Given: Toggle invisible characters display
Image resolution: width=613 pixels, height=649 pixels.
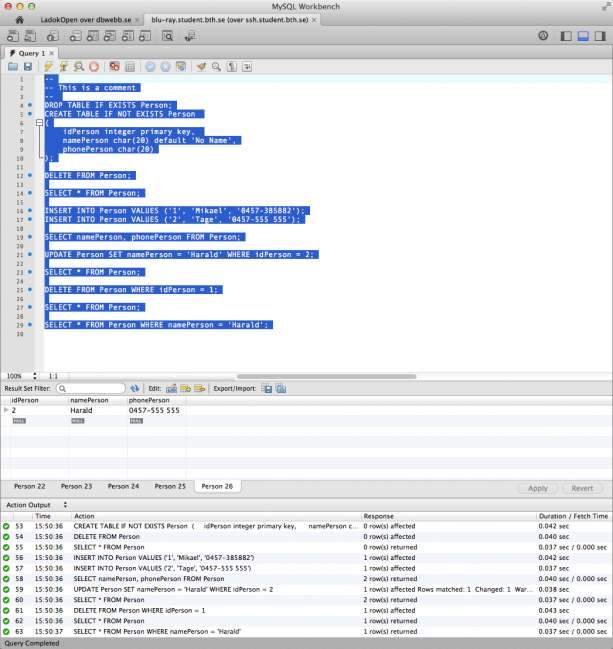Looking at the screenshot, I should click(232, 67).
